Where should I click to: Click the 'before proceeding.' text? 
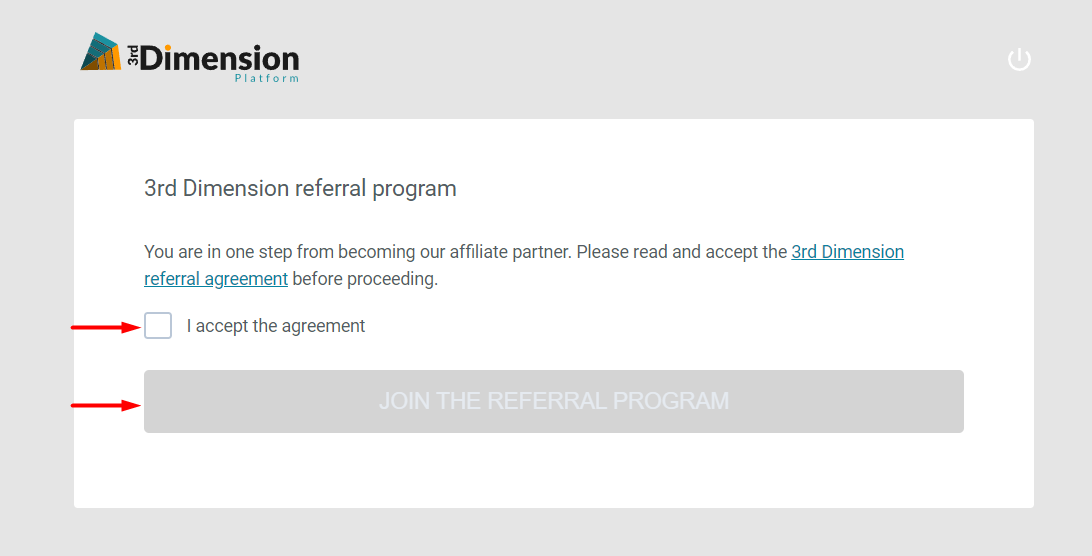[x=365, y=279]
